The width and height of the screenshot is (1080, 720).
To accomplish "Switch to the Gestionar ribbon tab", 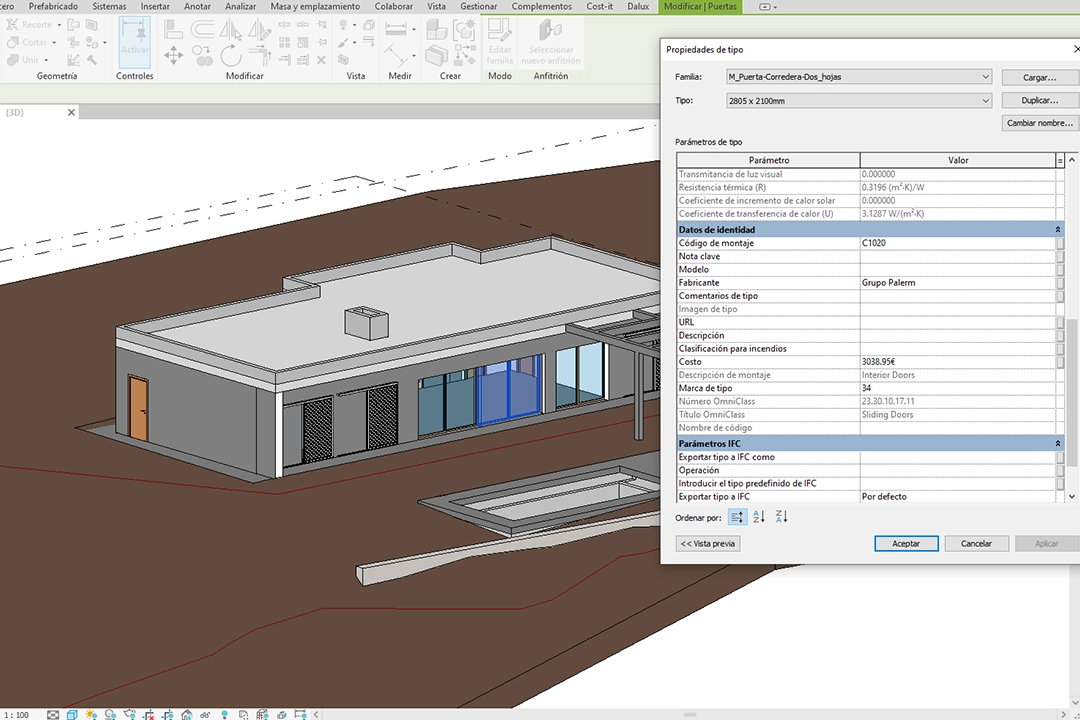I will 478,6.
